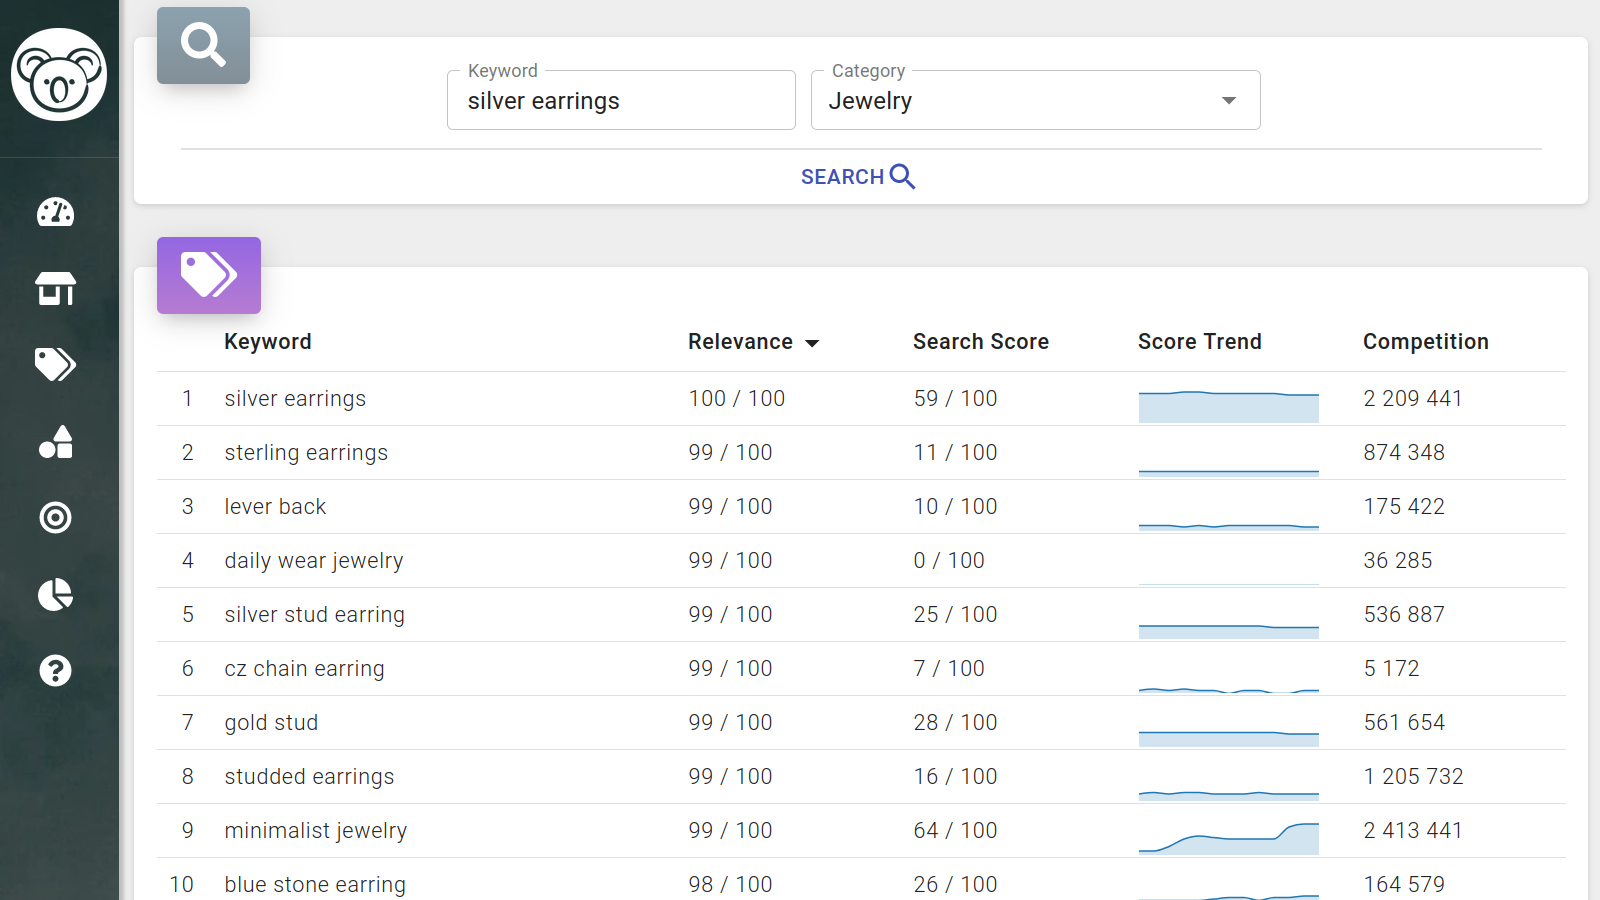The width and height of the screenshot is (1600, 900).
Task: Click the Keyword column header
Action: (268, 342)
